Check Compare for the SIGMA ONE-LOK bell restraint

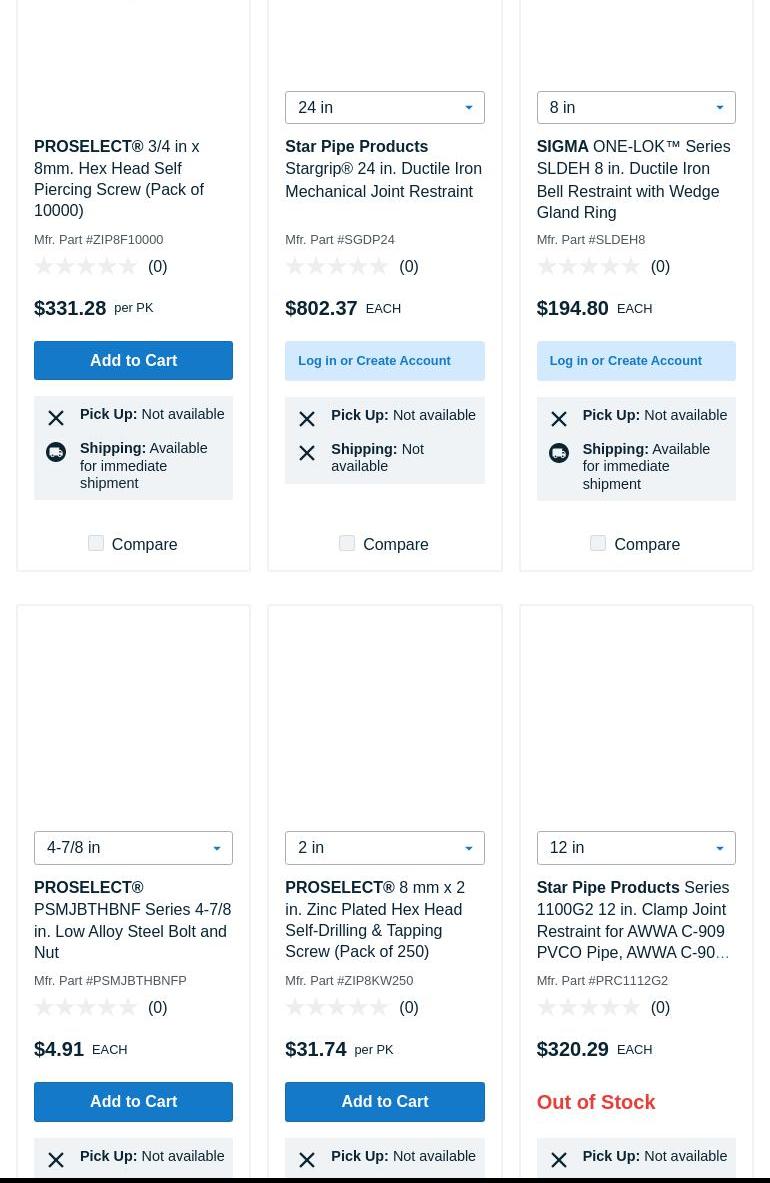pyautogui.click(x=598, y=543)
